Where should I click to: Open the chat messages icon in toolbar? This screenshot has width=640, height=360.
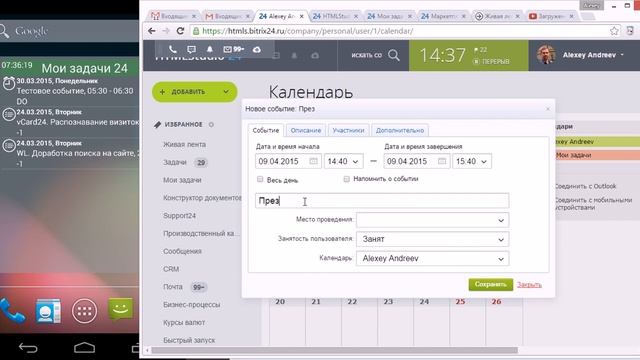(191, 49)
